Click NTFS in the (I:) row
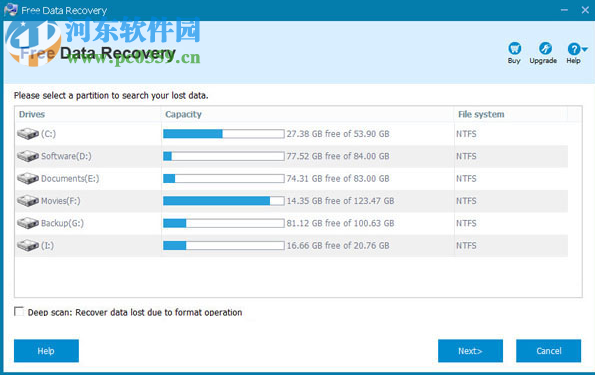Image resolution: width=595 pixels, height=375 pixels. tap(466, 246)
